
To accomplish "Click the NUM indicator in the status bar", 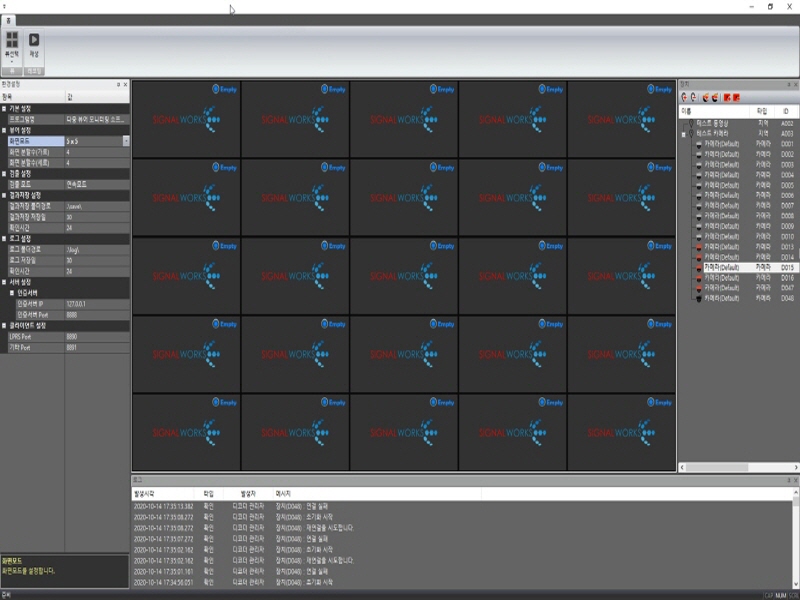I will [781, 595].
